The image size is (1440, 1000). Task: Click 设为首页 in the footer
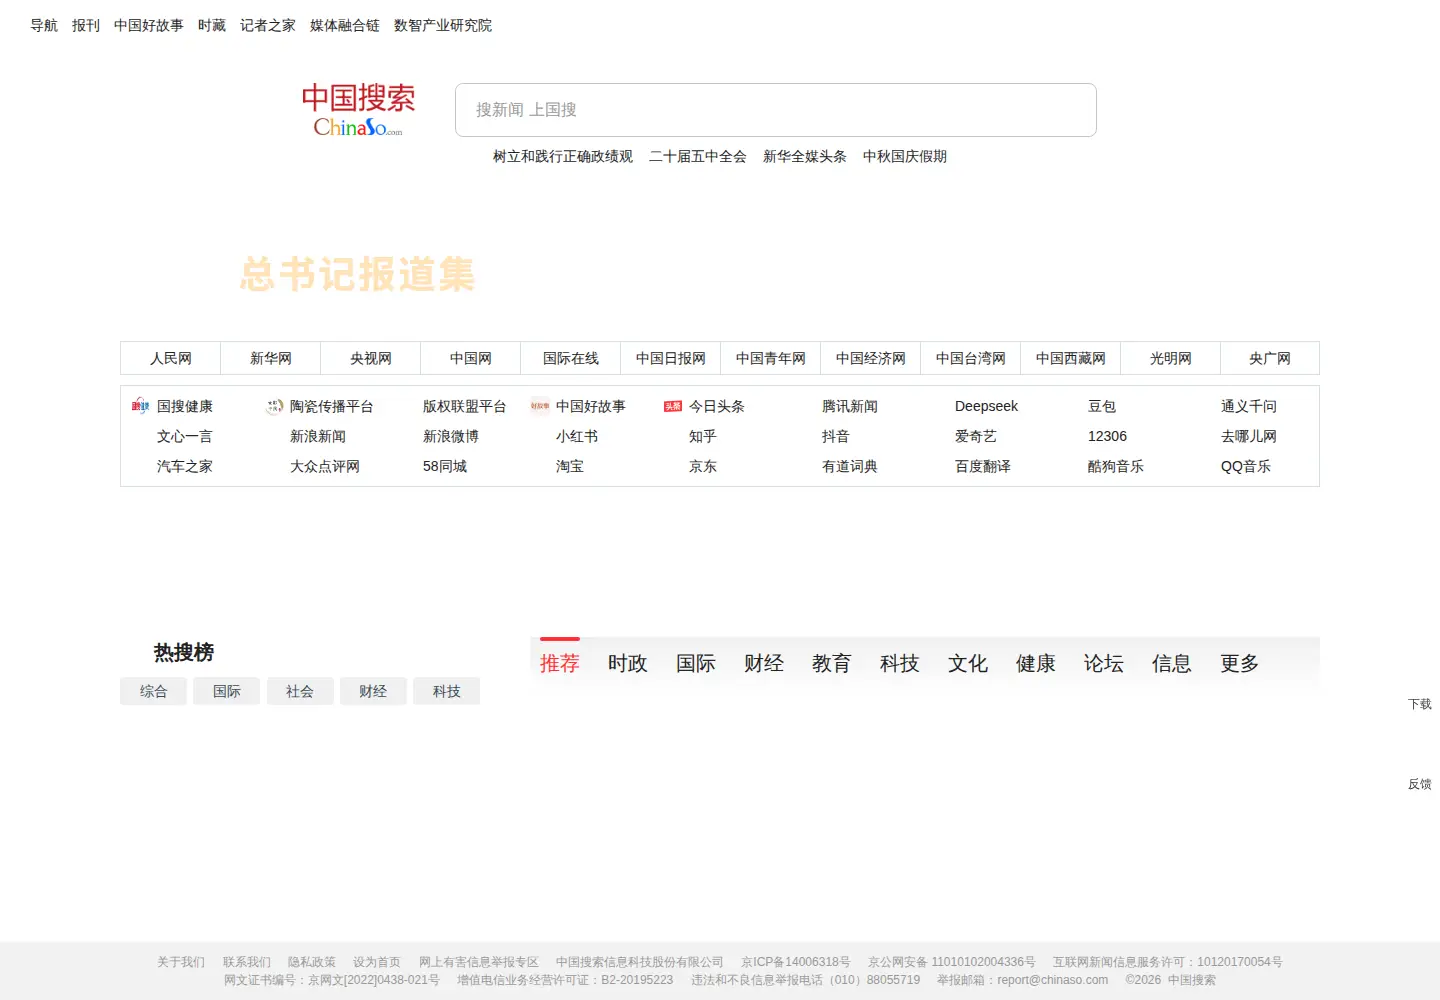377,962
